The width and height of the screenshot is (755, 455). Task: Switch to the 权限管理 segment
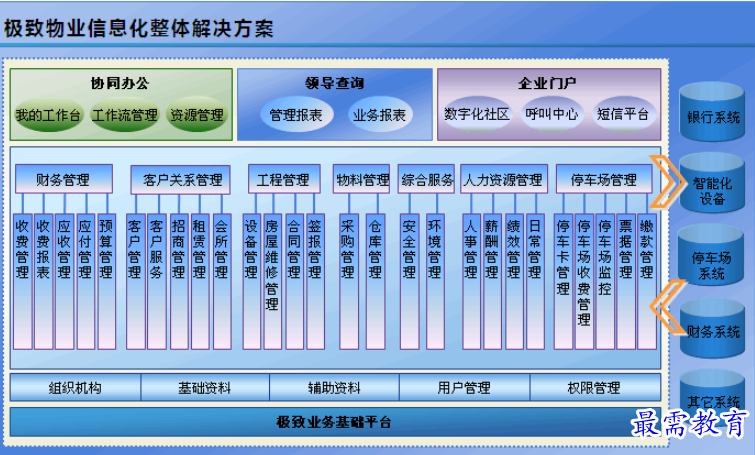tap(595, 388)
